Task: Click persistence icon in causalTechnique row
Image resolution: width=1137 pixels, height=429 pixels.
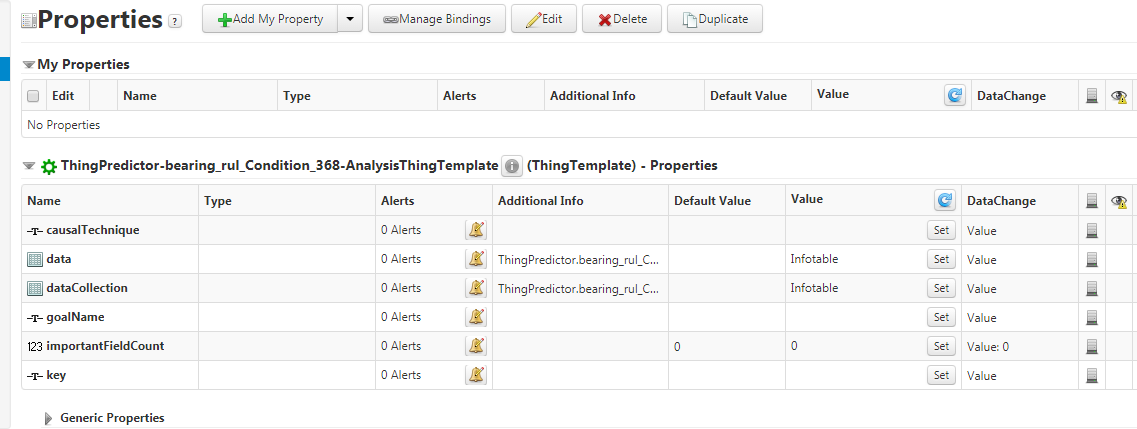Action: tap(1092, 230)
